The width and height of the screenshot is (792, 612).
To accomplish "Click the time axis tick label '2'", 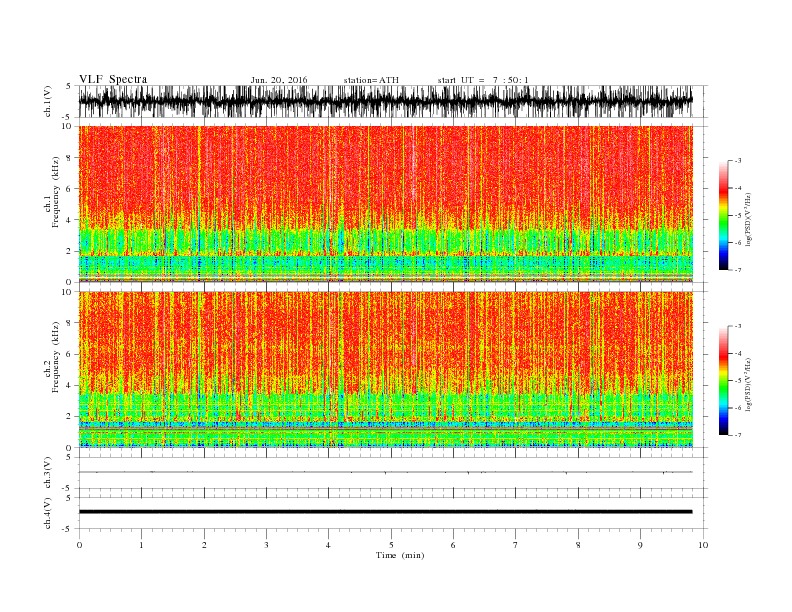I will (x=204, y=545).
